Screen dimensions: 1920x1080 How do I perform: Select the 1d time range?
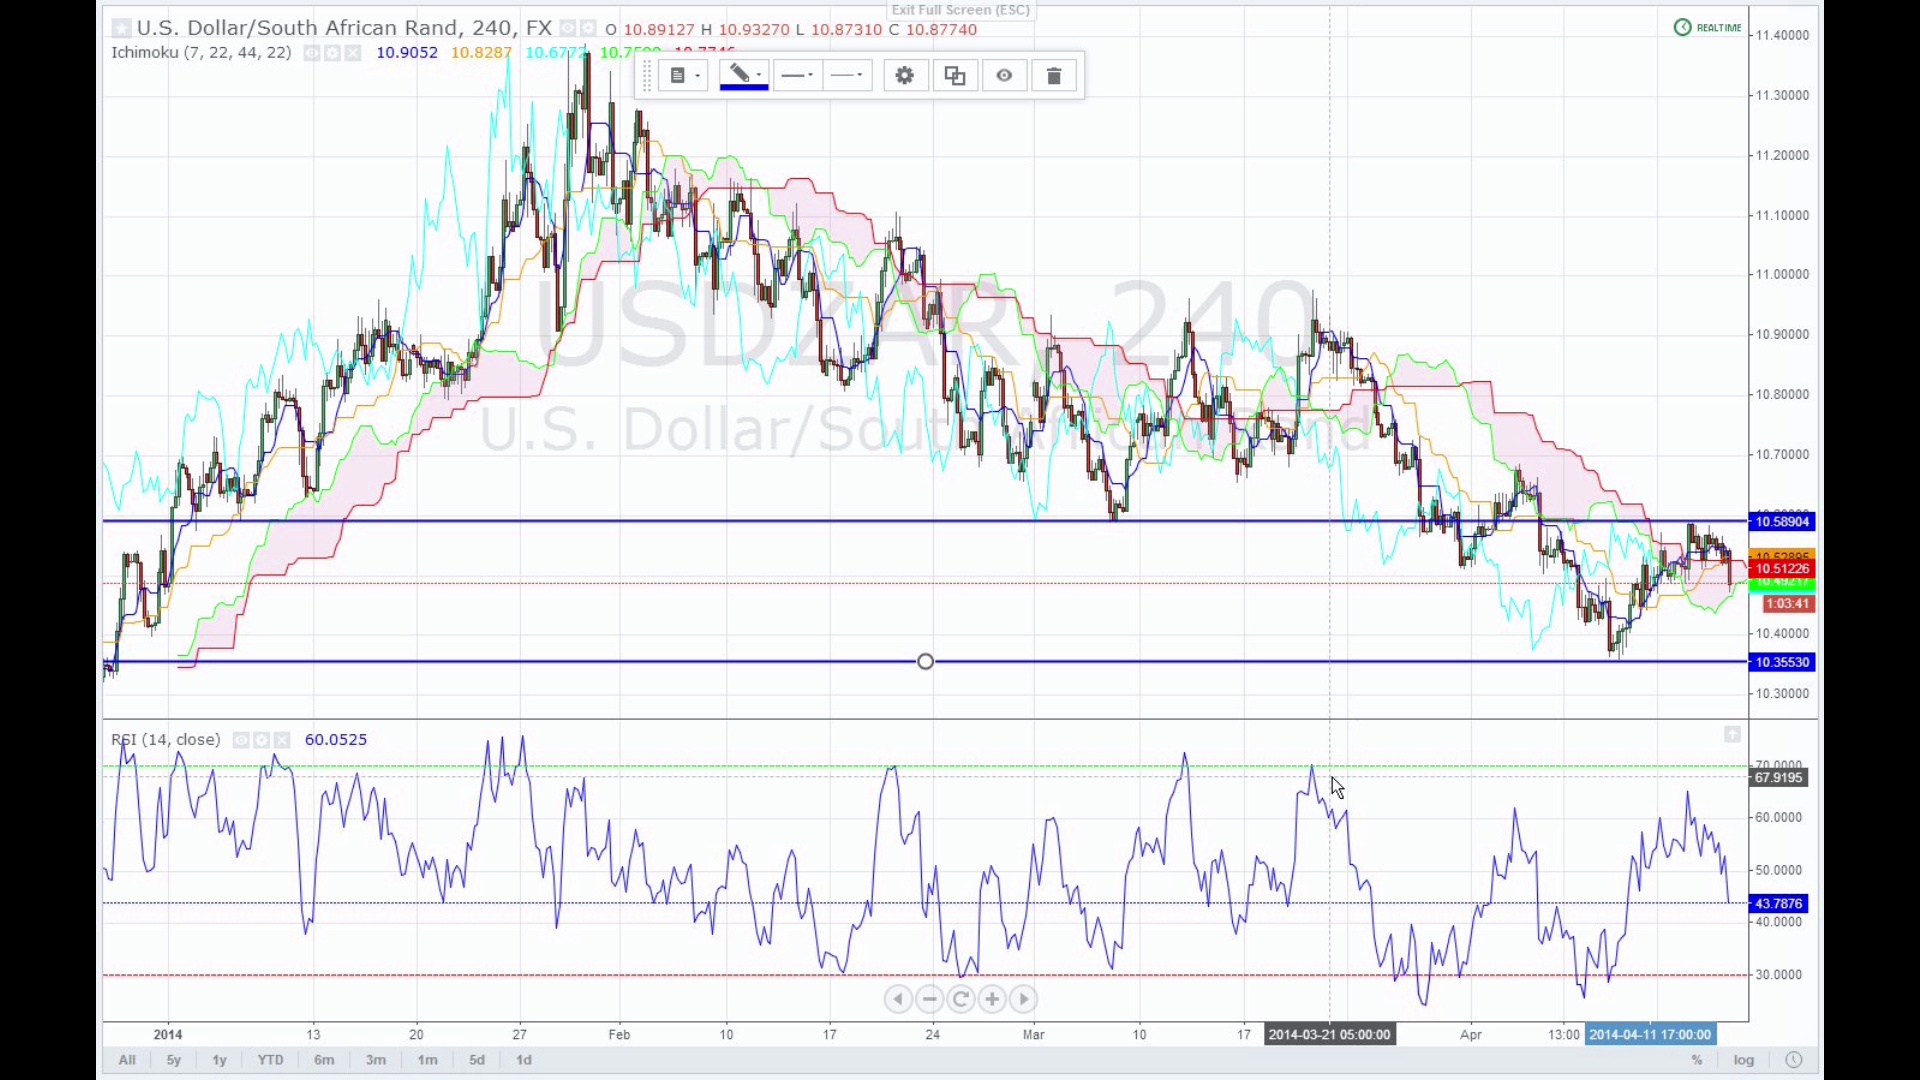(524, 1060)
